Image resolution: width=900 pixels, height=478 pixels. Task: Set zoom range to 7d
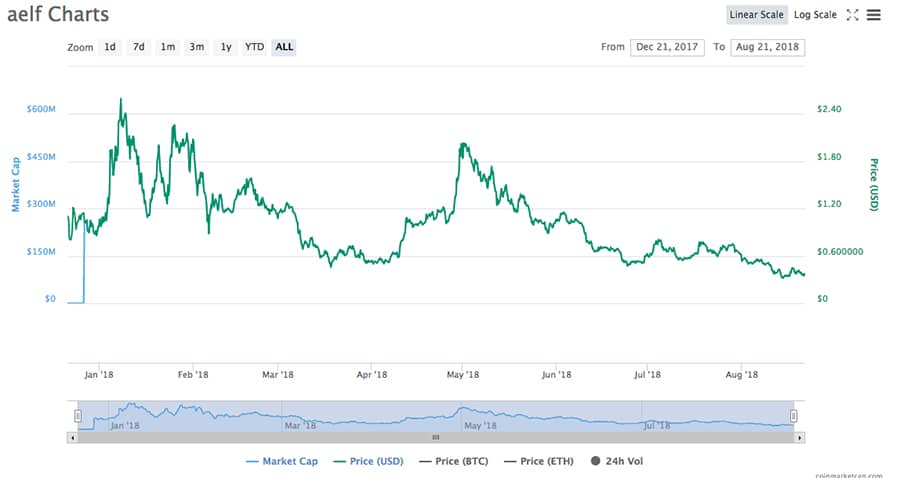click(x=139, y=47)
